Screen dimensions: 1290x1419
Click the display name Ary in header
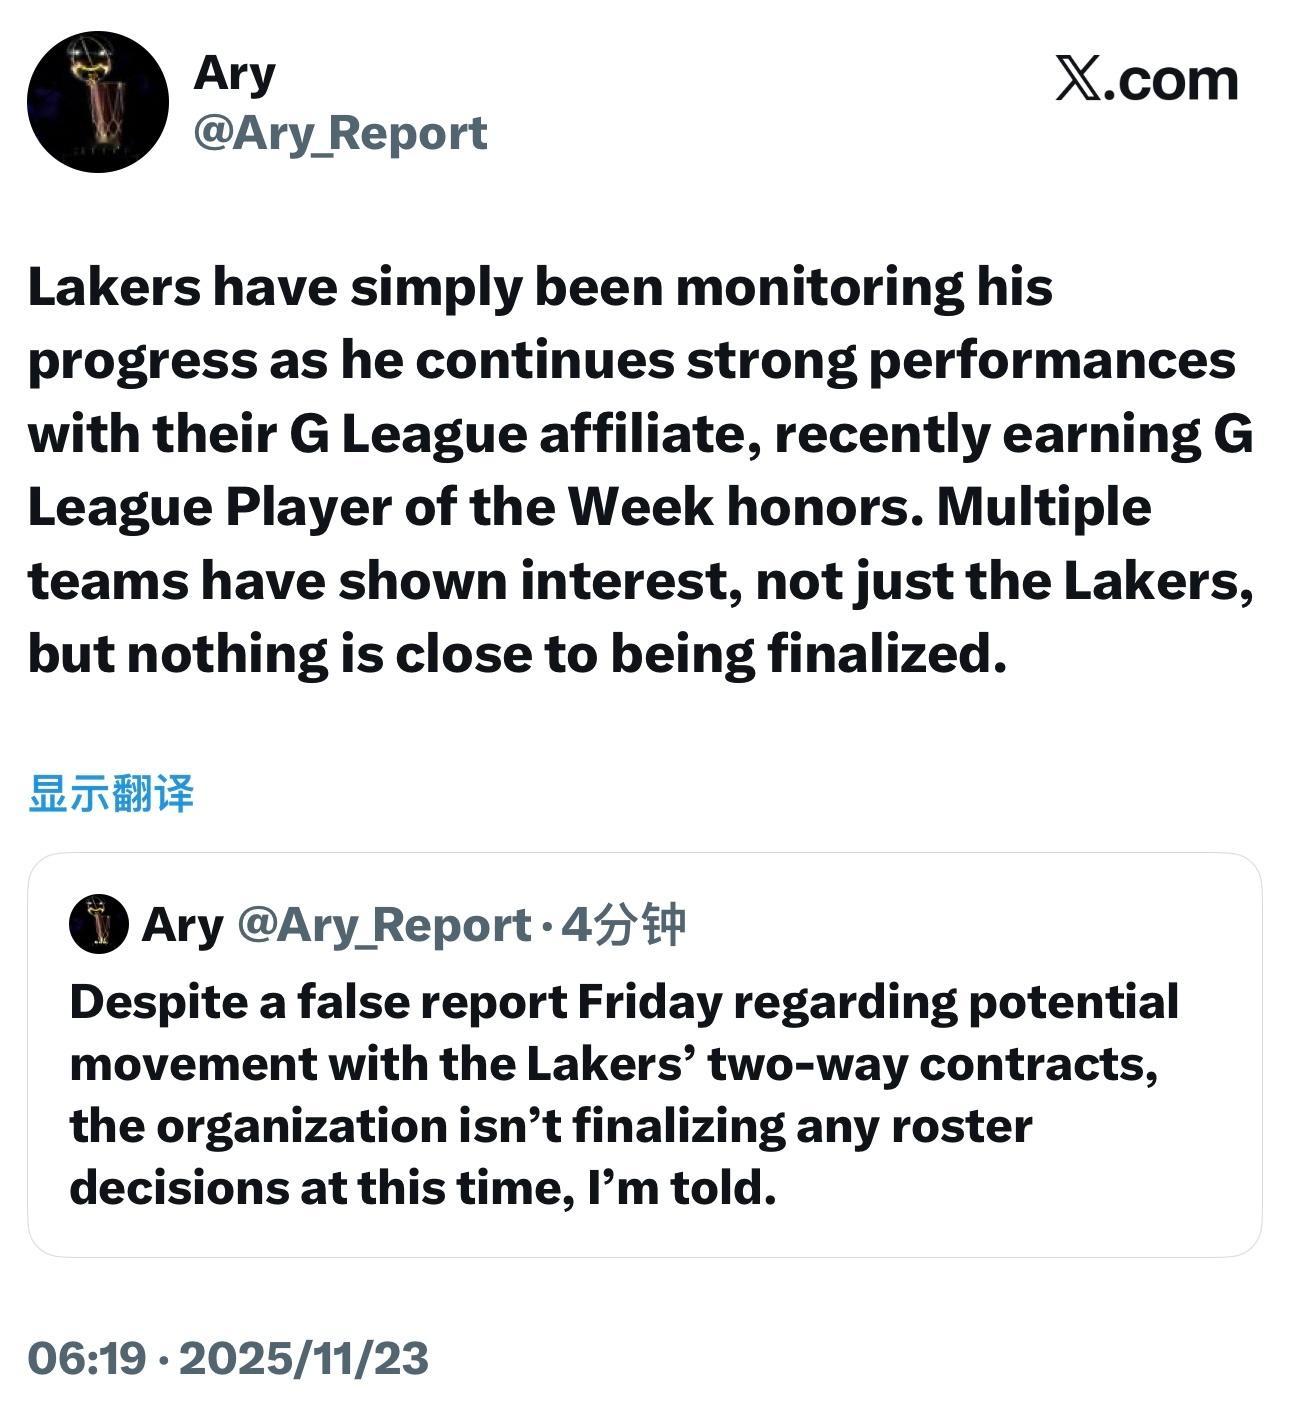(235, 74)
